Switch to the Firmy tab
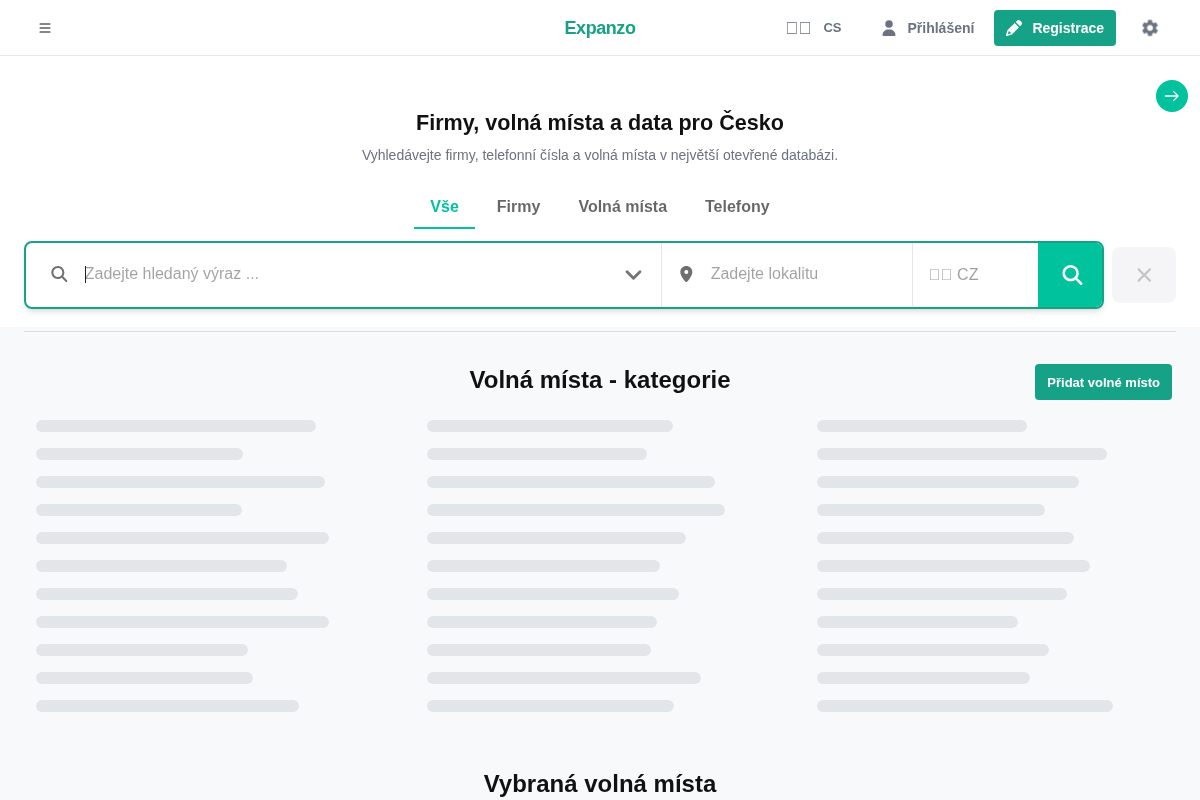This screenshot has width=1200, height=800. [x=518, y=207]
